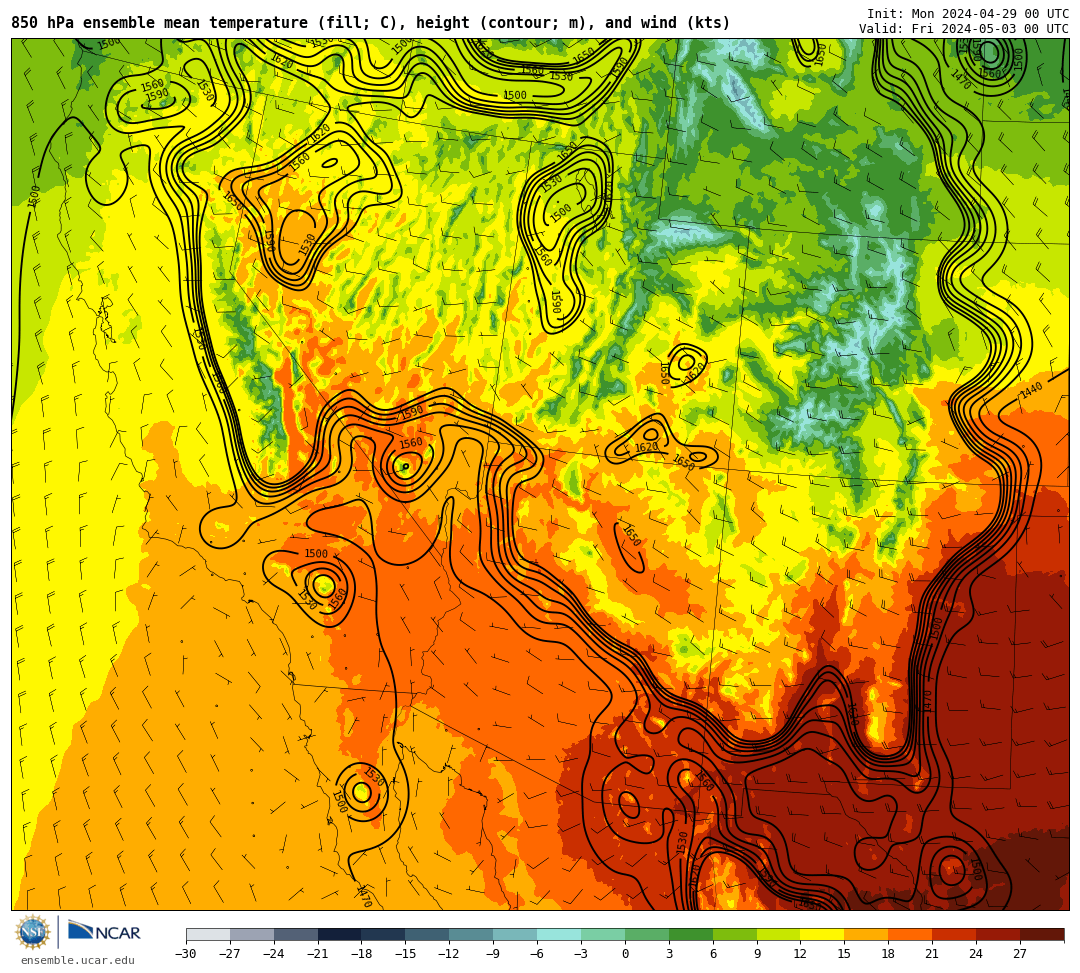The height and width of the screenshot is (973, 1080).
Task: Pick the colorbar swatch between 3 and 6
Action: click(691, 934)
